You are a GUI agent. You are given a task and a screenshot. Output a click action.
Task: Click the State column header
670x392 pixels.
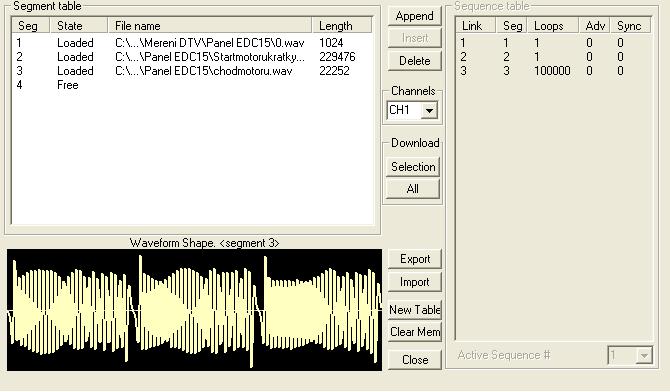click(79, 26)
